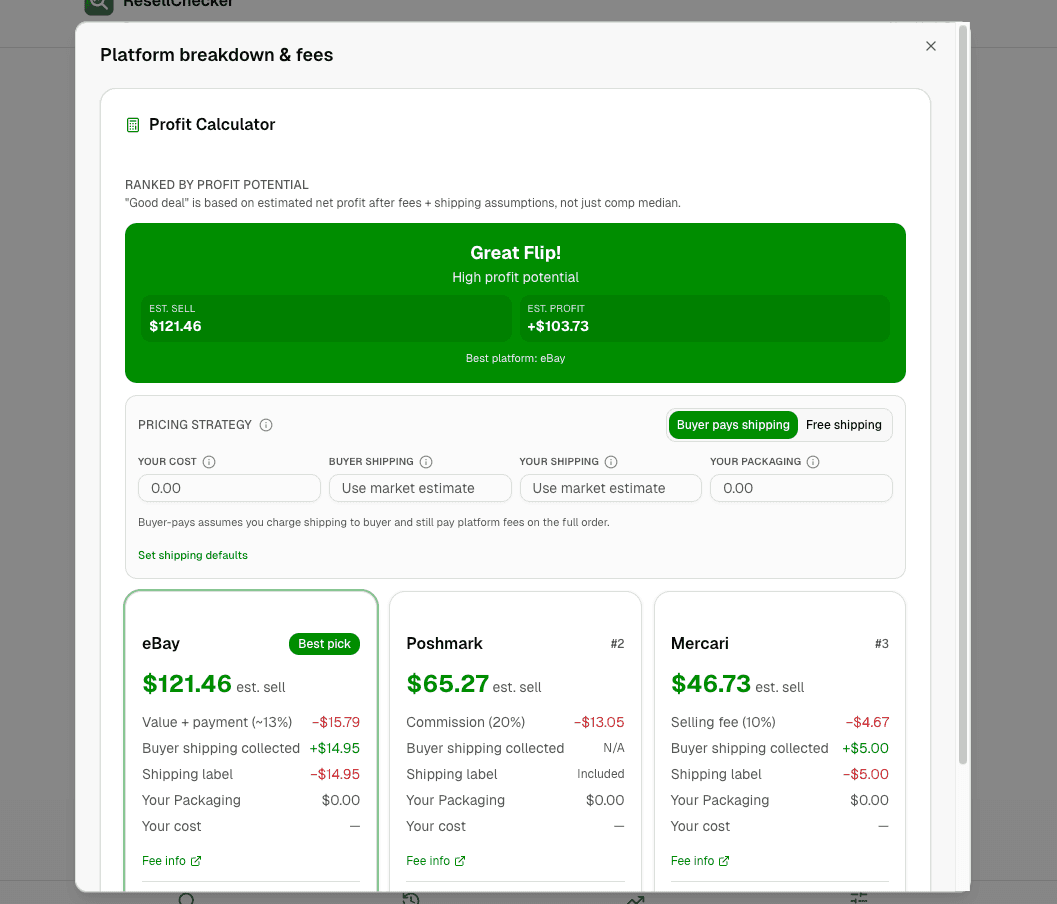The width and height of the screenshot is (1057, 904).
Task: Open the Your Shipping market estimate selector
Action: click(x=610, y=488)
